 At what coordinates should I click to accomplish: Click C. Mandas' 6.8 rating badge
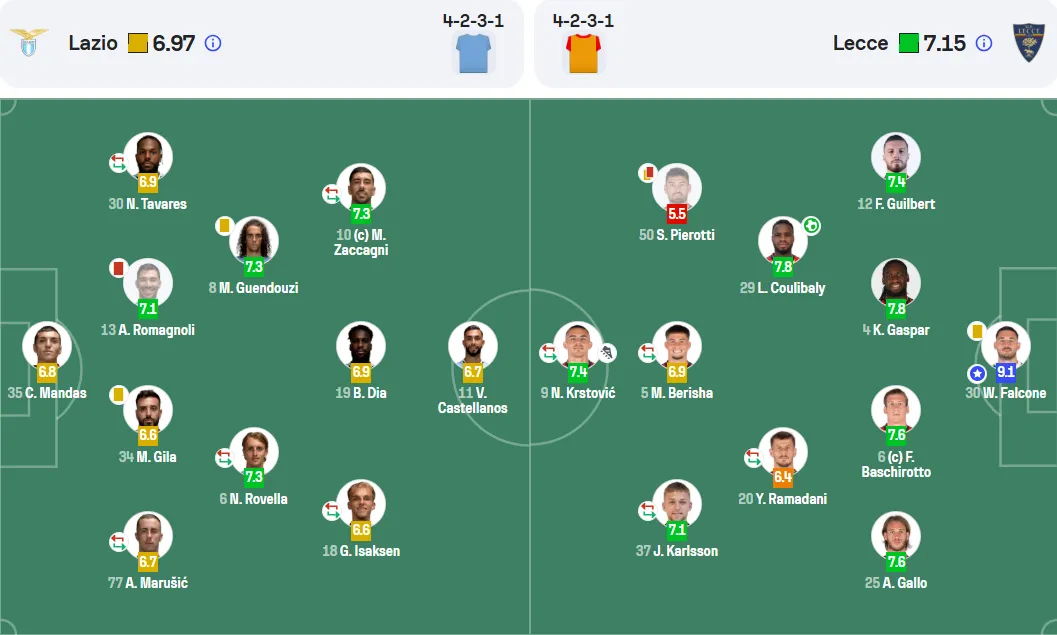[x=47, y=371]
